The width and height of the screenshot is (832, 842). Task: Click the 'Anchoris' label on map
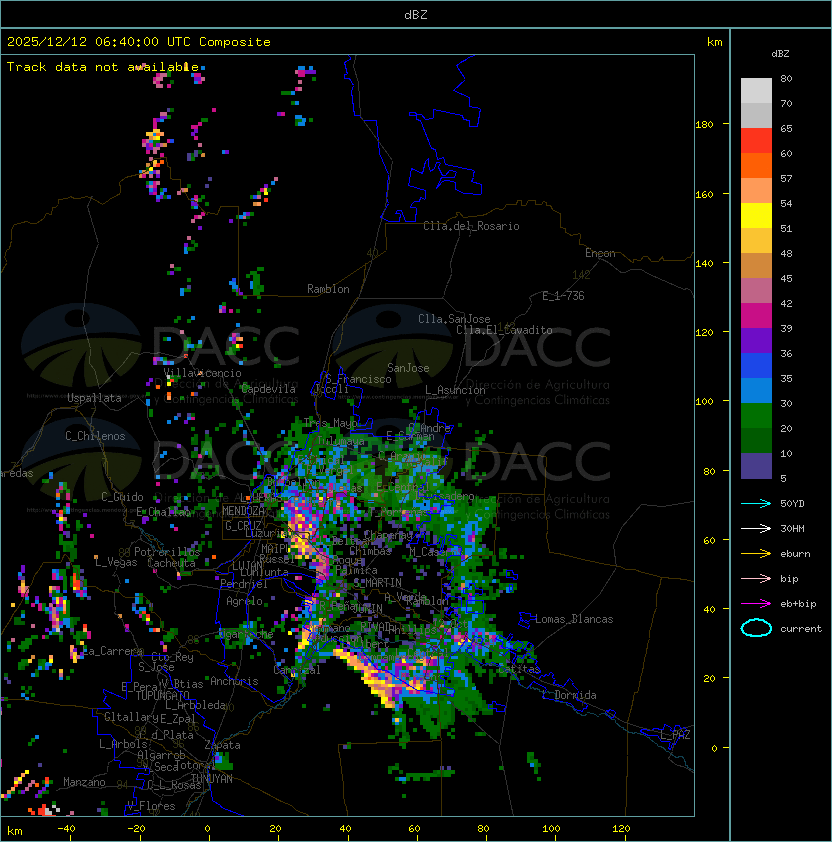234,681
